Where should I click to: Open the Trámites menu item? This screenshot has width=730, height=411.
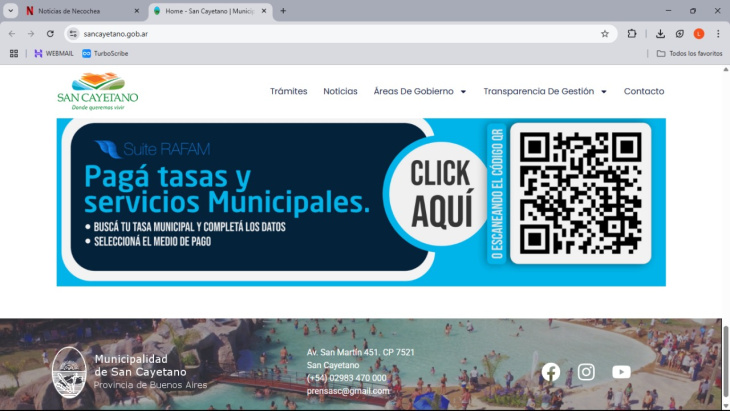click(289, 91)
